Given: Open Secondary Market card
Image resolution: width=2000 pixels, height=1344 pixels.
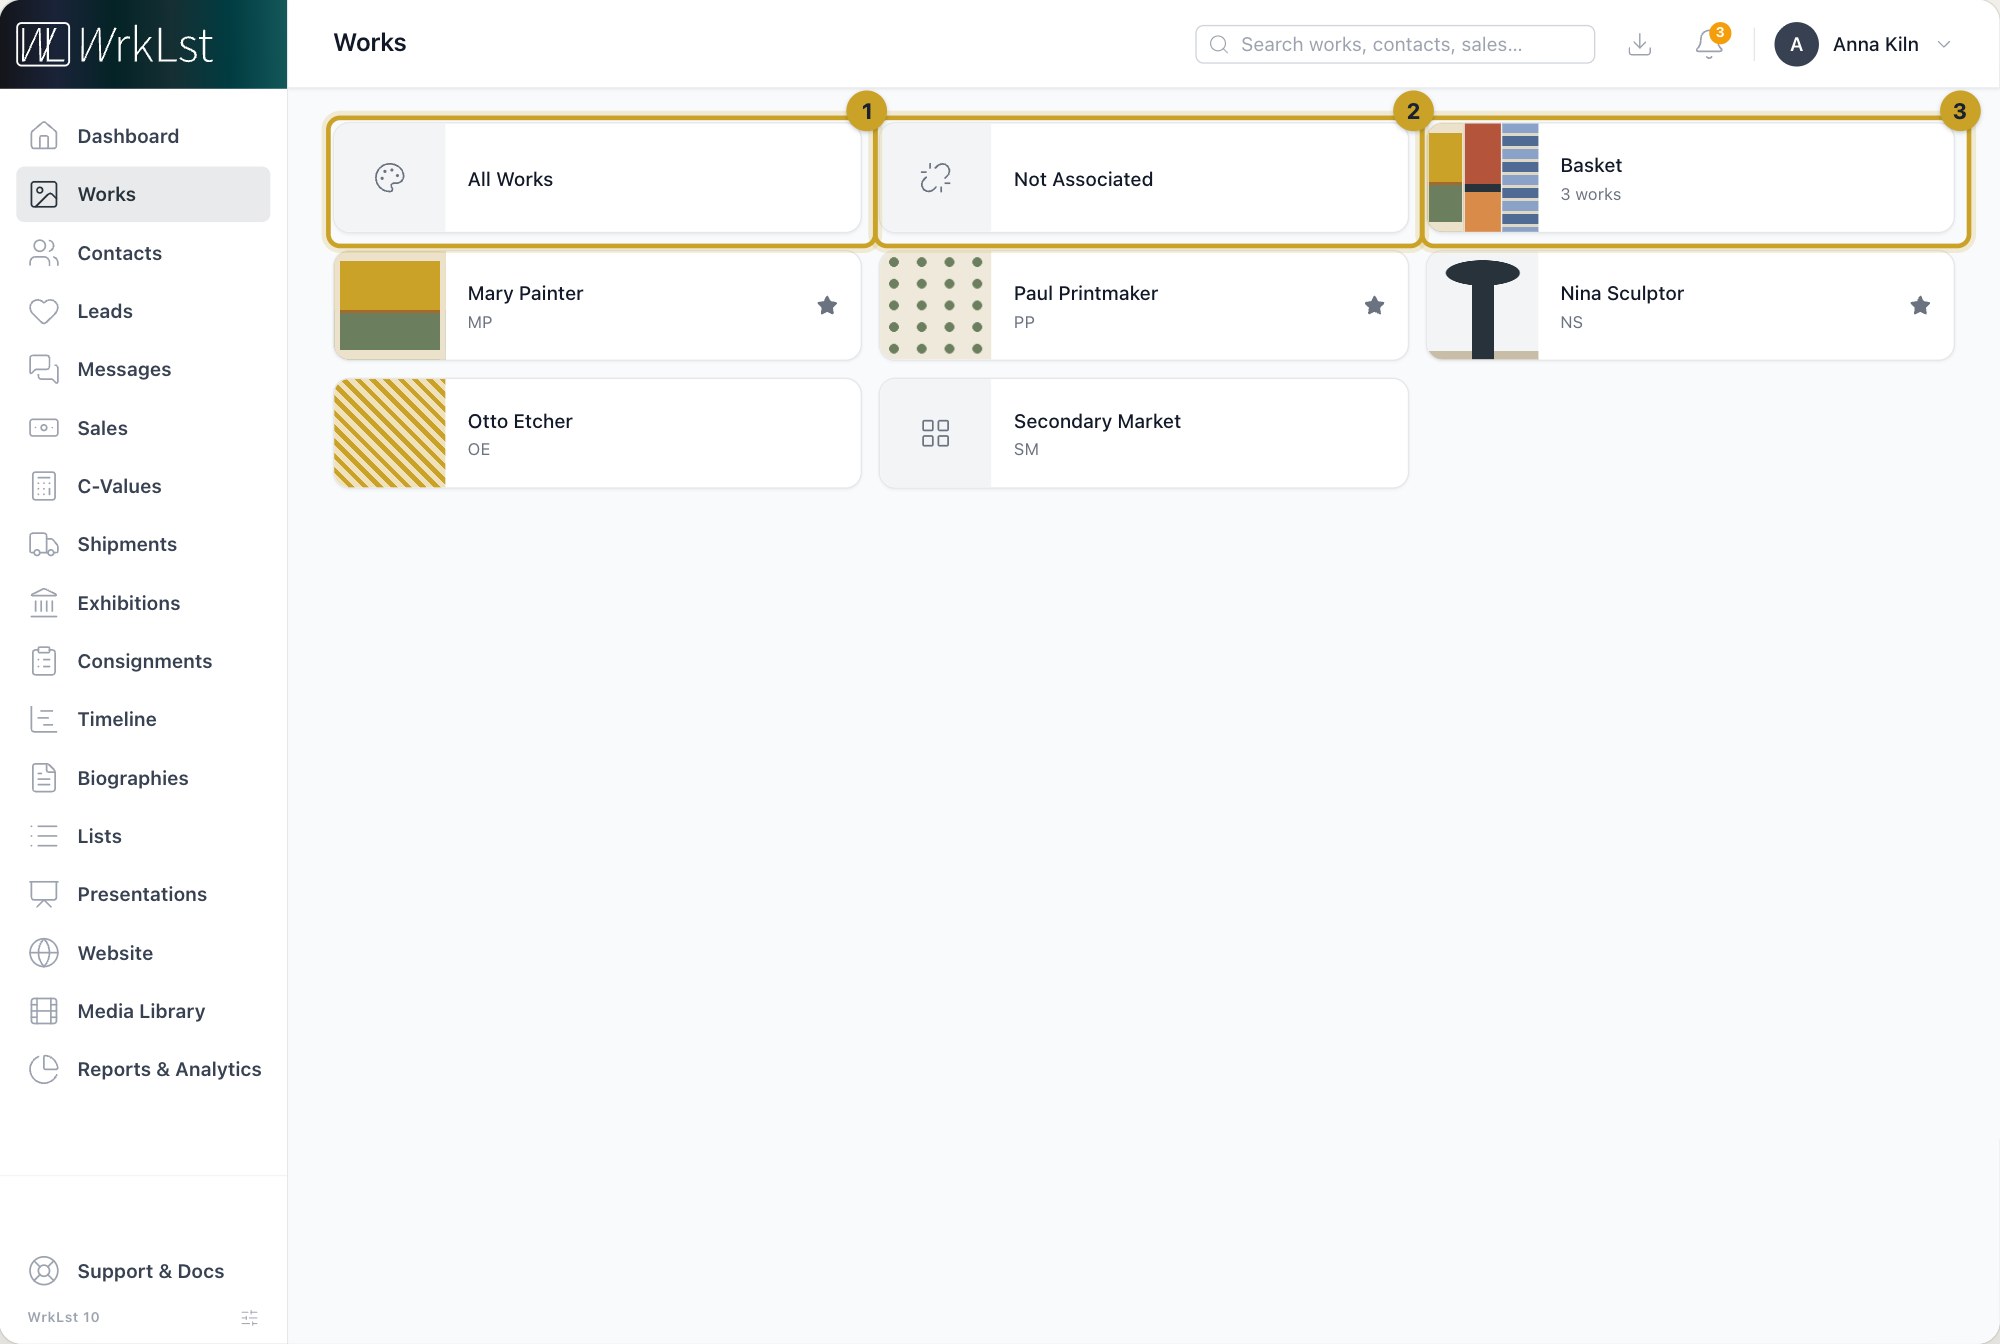Looking at the screenshot, I should (1144, 433).
